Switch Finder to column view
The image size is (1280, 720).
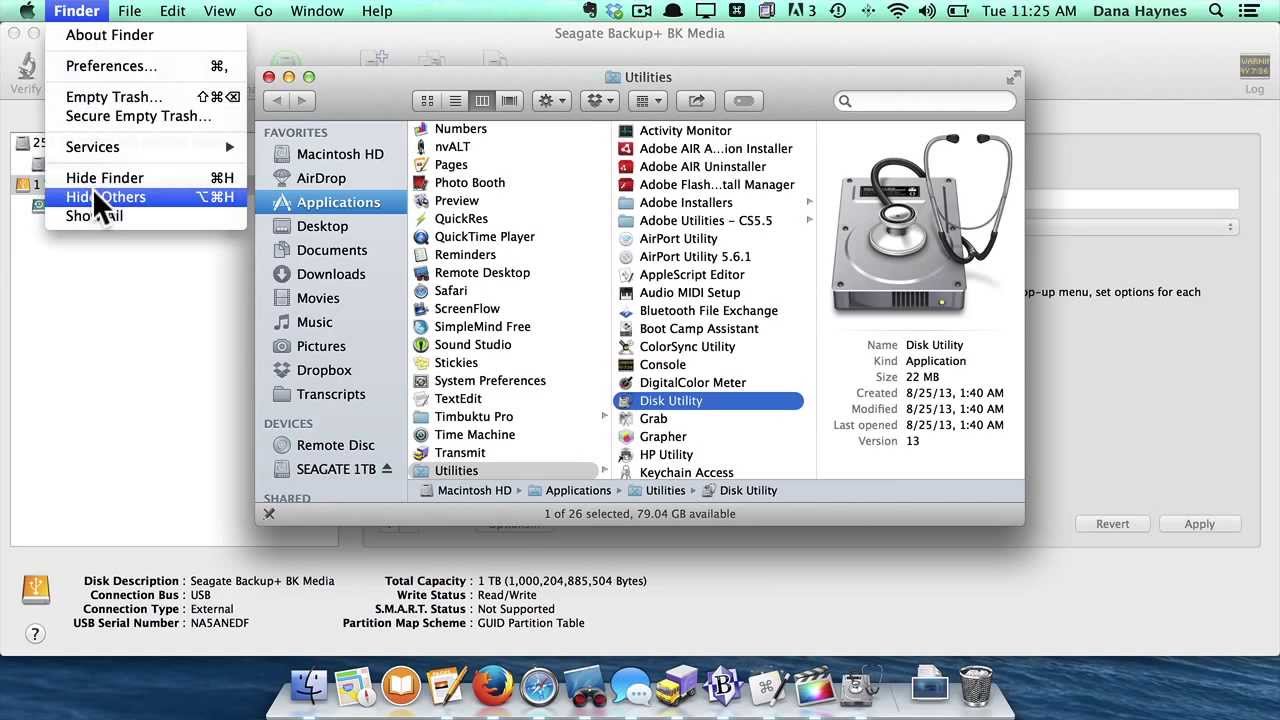coord(482,101)
